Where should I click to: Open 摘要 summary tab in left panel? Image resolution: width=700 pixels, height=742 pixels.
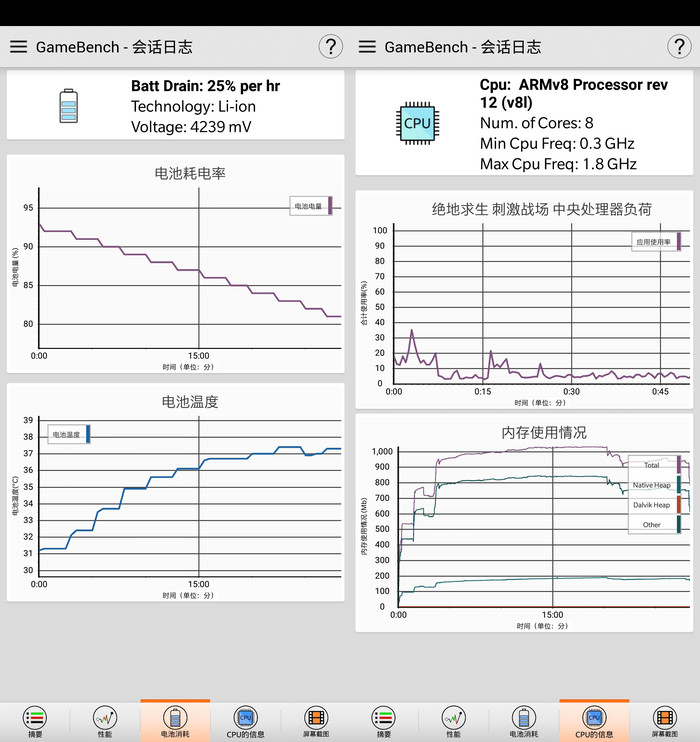[x=35, y=721]
